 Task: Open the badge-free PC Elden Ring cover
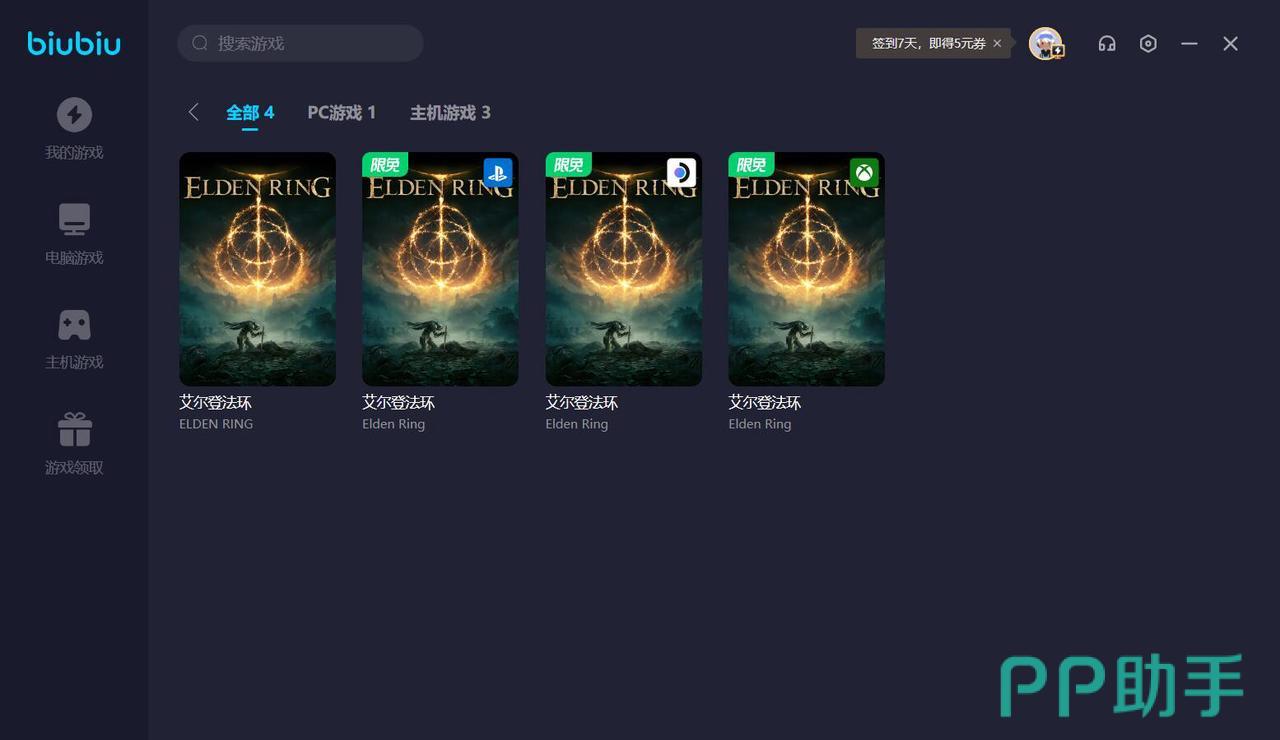[x=257, y=269]
